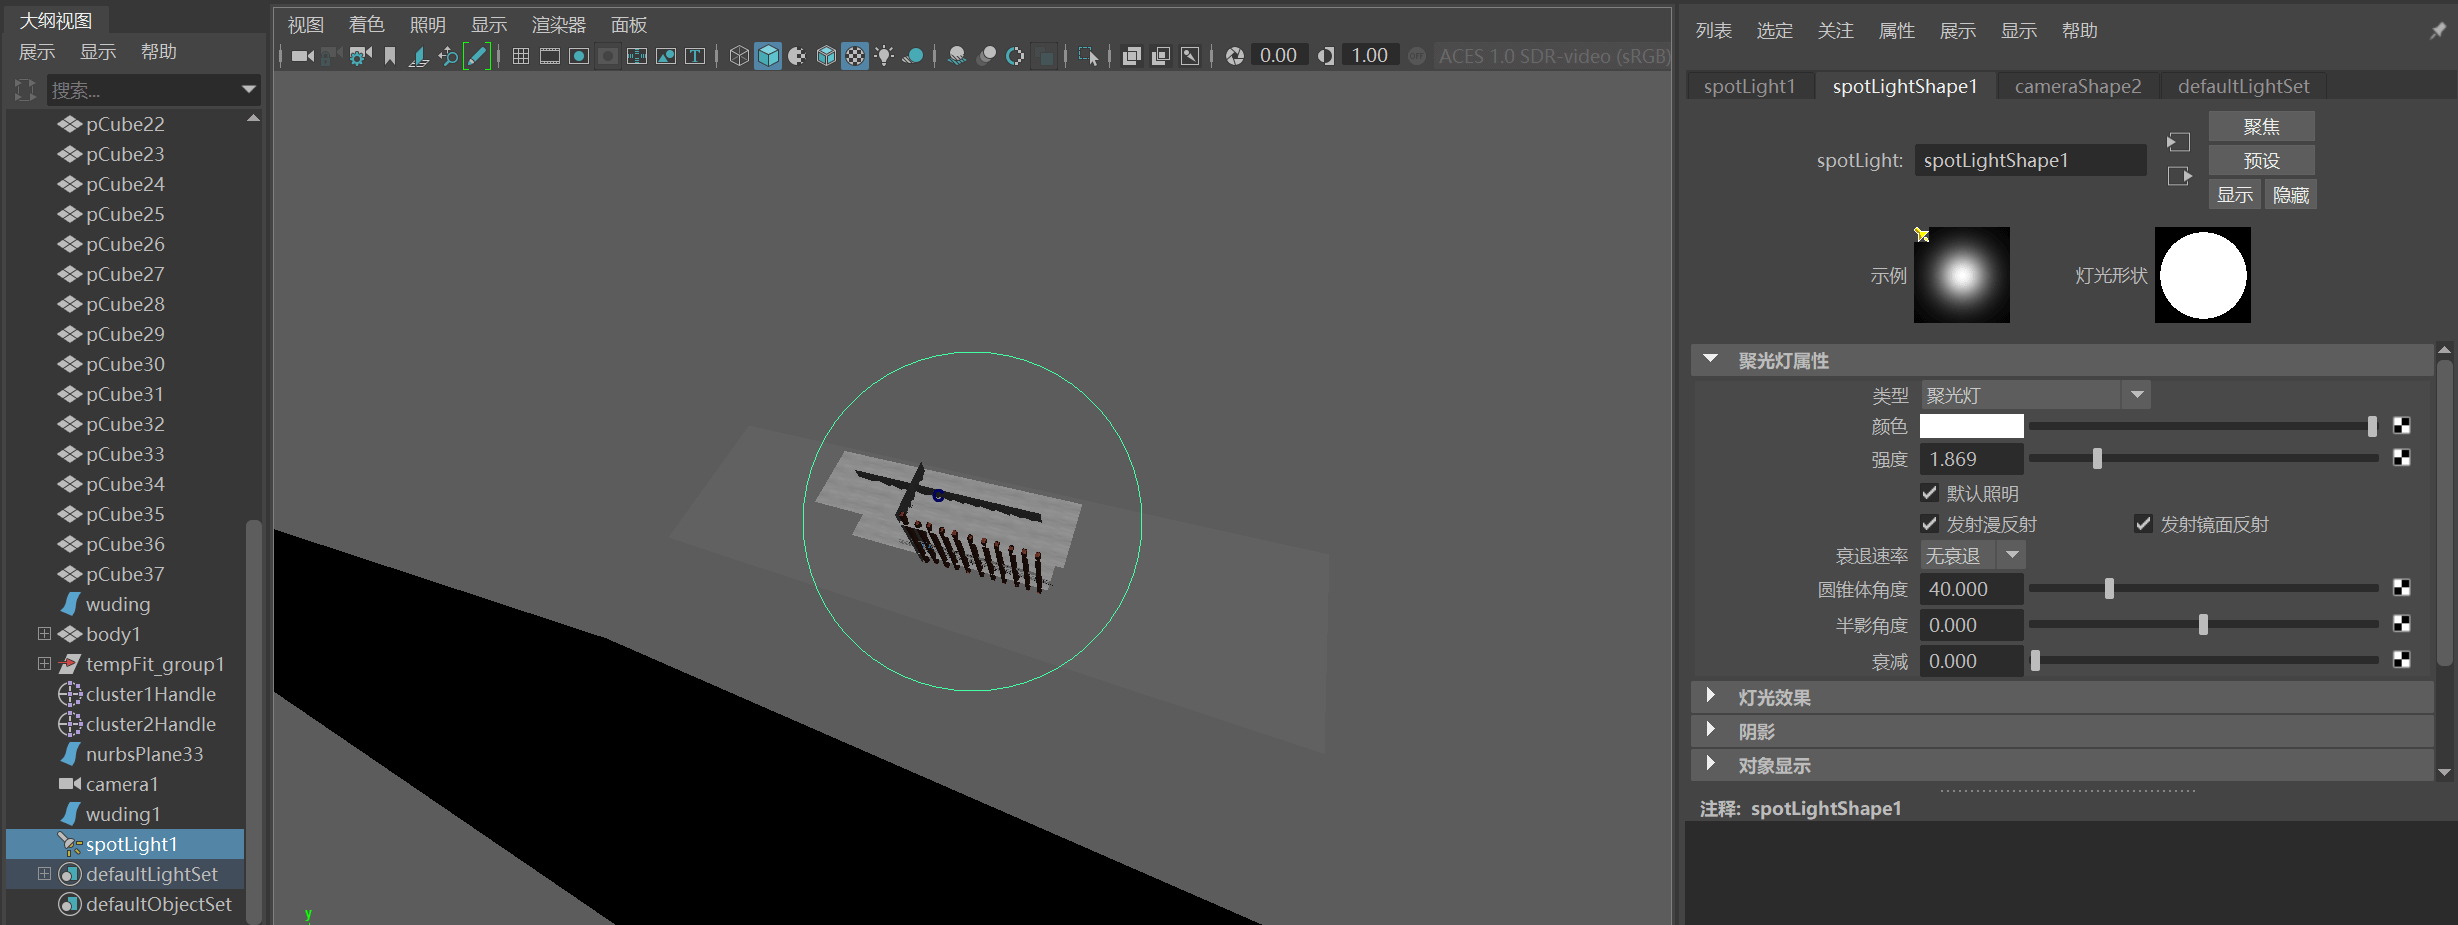Enable use all lights bulb icon
Image resolution: width=2458 pixels, height=925 pixels.
884,56
